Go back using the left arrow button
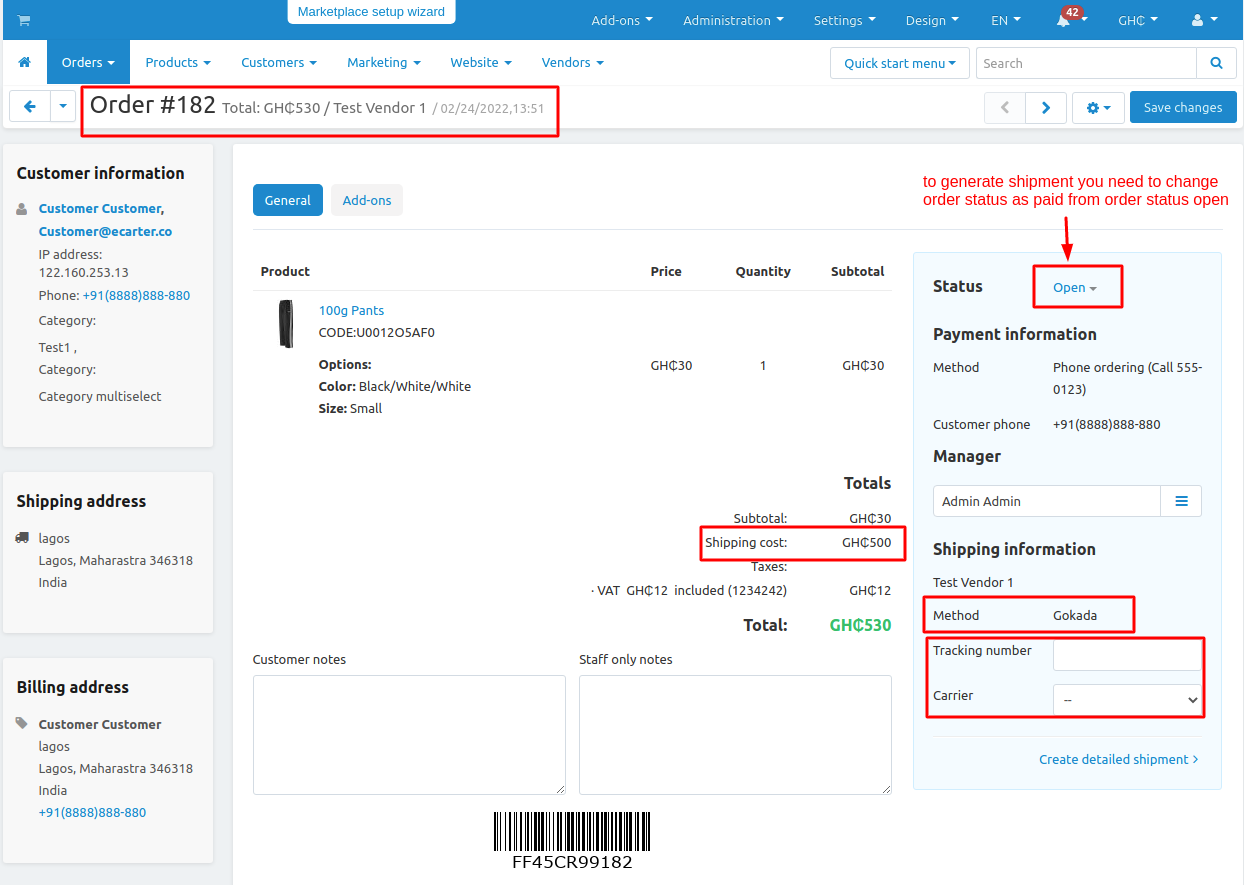 30,106
